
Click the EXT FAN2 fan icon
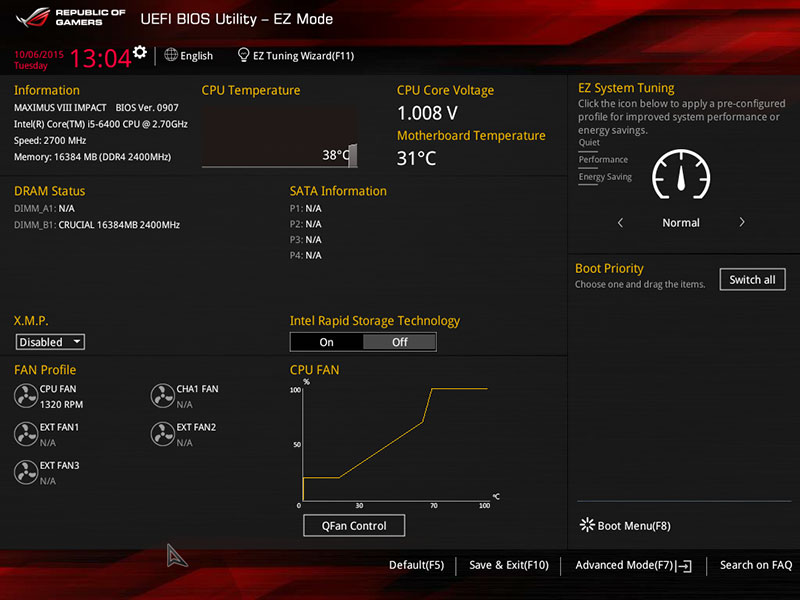(x=162, y=434)
